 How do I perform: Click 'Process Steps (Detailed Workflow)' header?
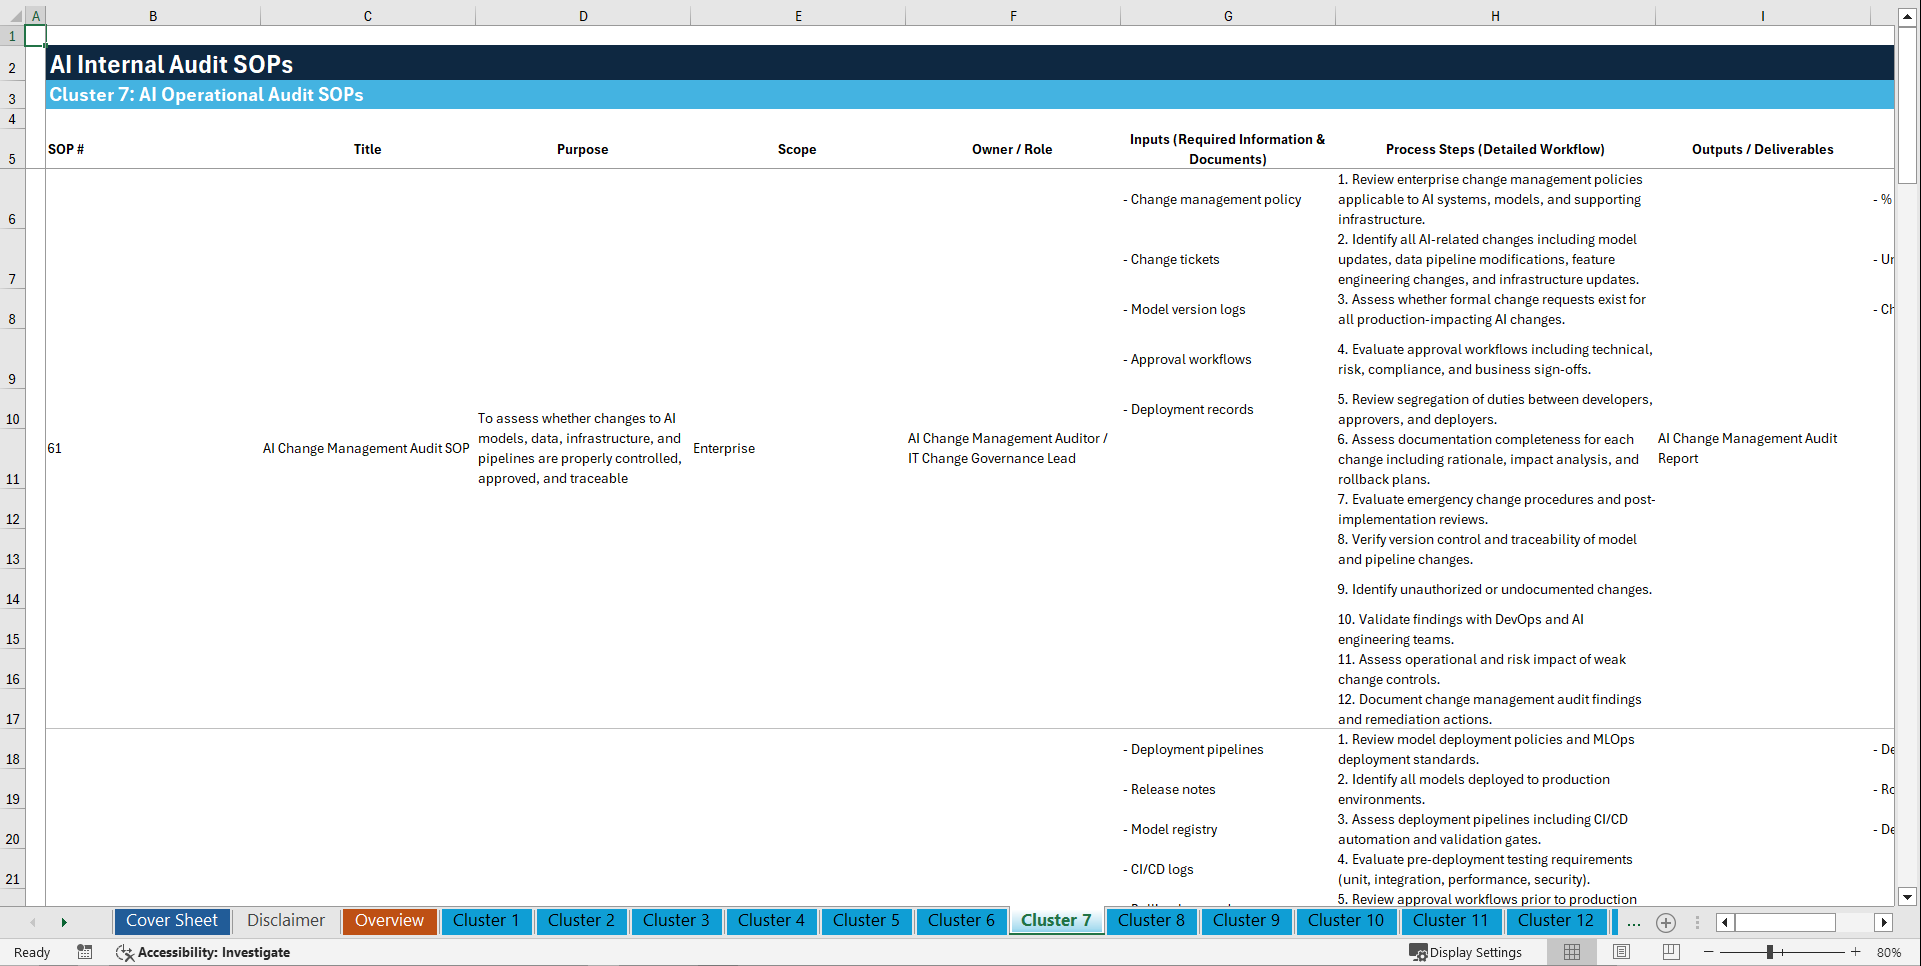(x=1495, y=149)
